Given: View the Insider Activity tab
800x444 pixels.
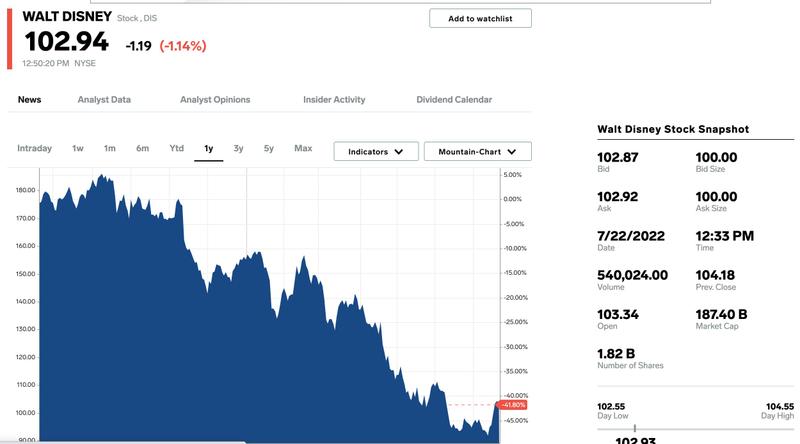Looking at the screenshot, I should (334, 100).
